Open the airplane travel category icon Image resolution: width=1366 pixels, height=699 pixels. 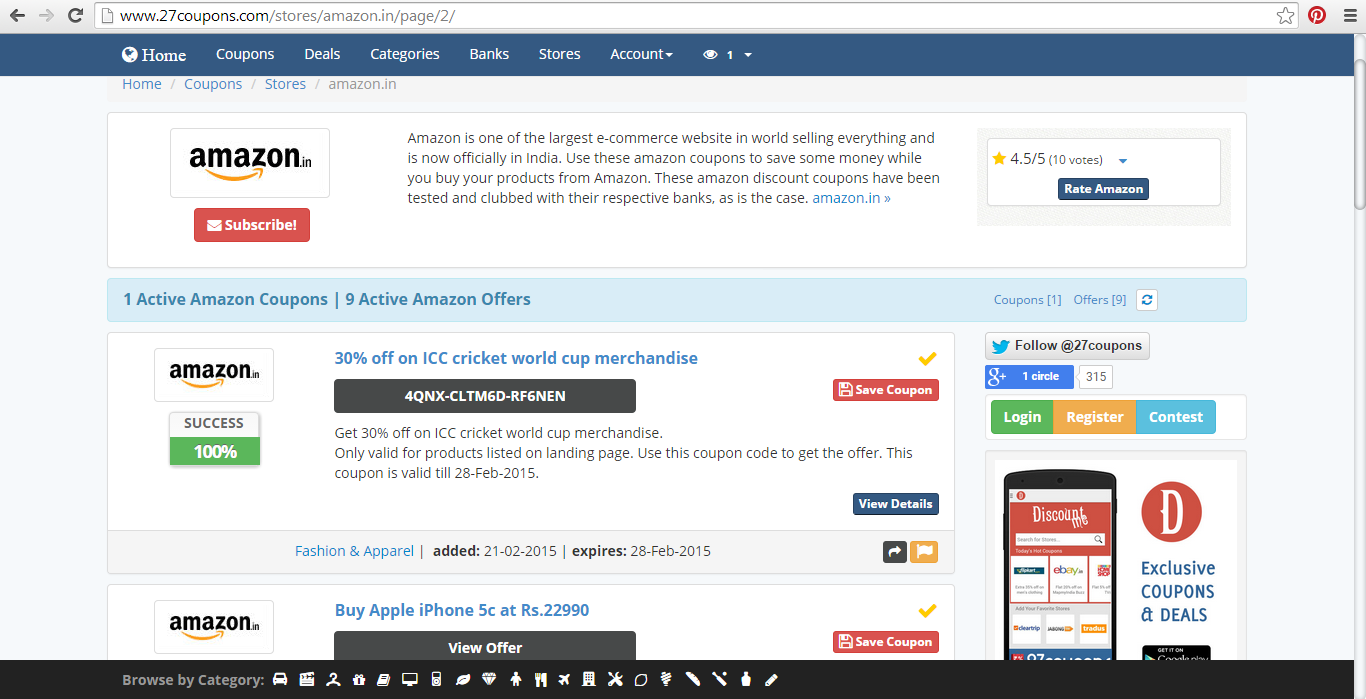[x=564, y=679]
